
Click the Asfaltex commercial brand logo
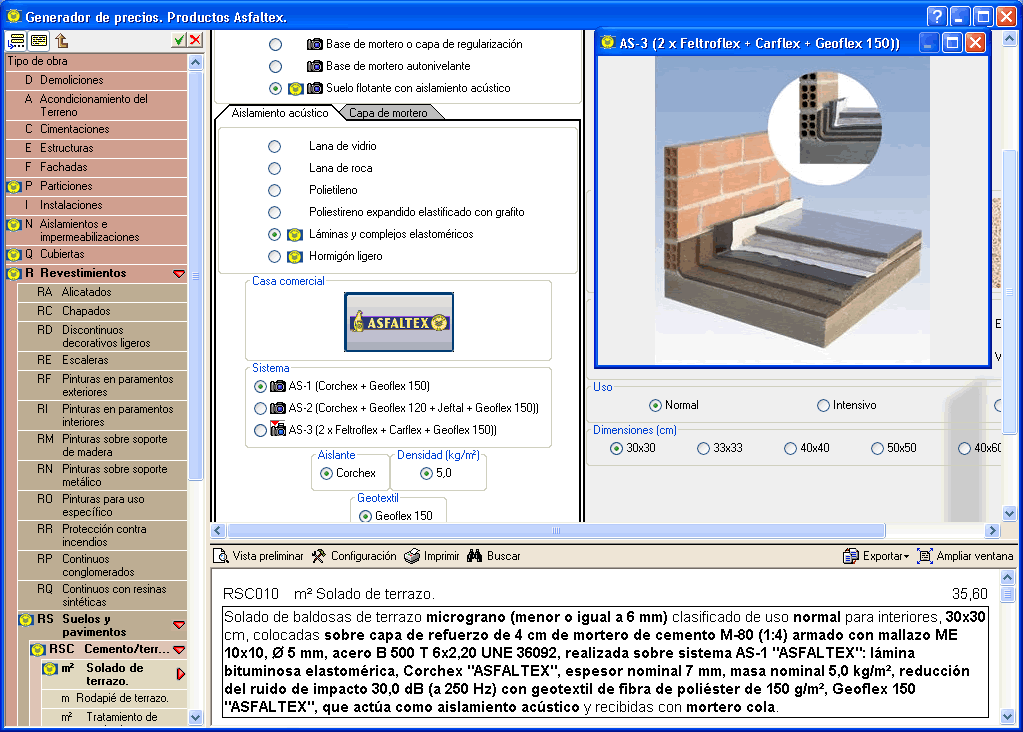[399, 322]
